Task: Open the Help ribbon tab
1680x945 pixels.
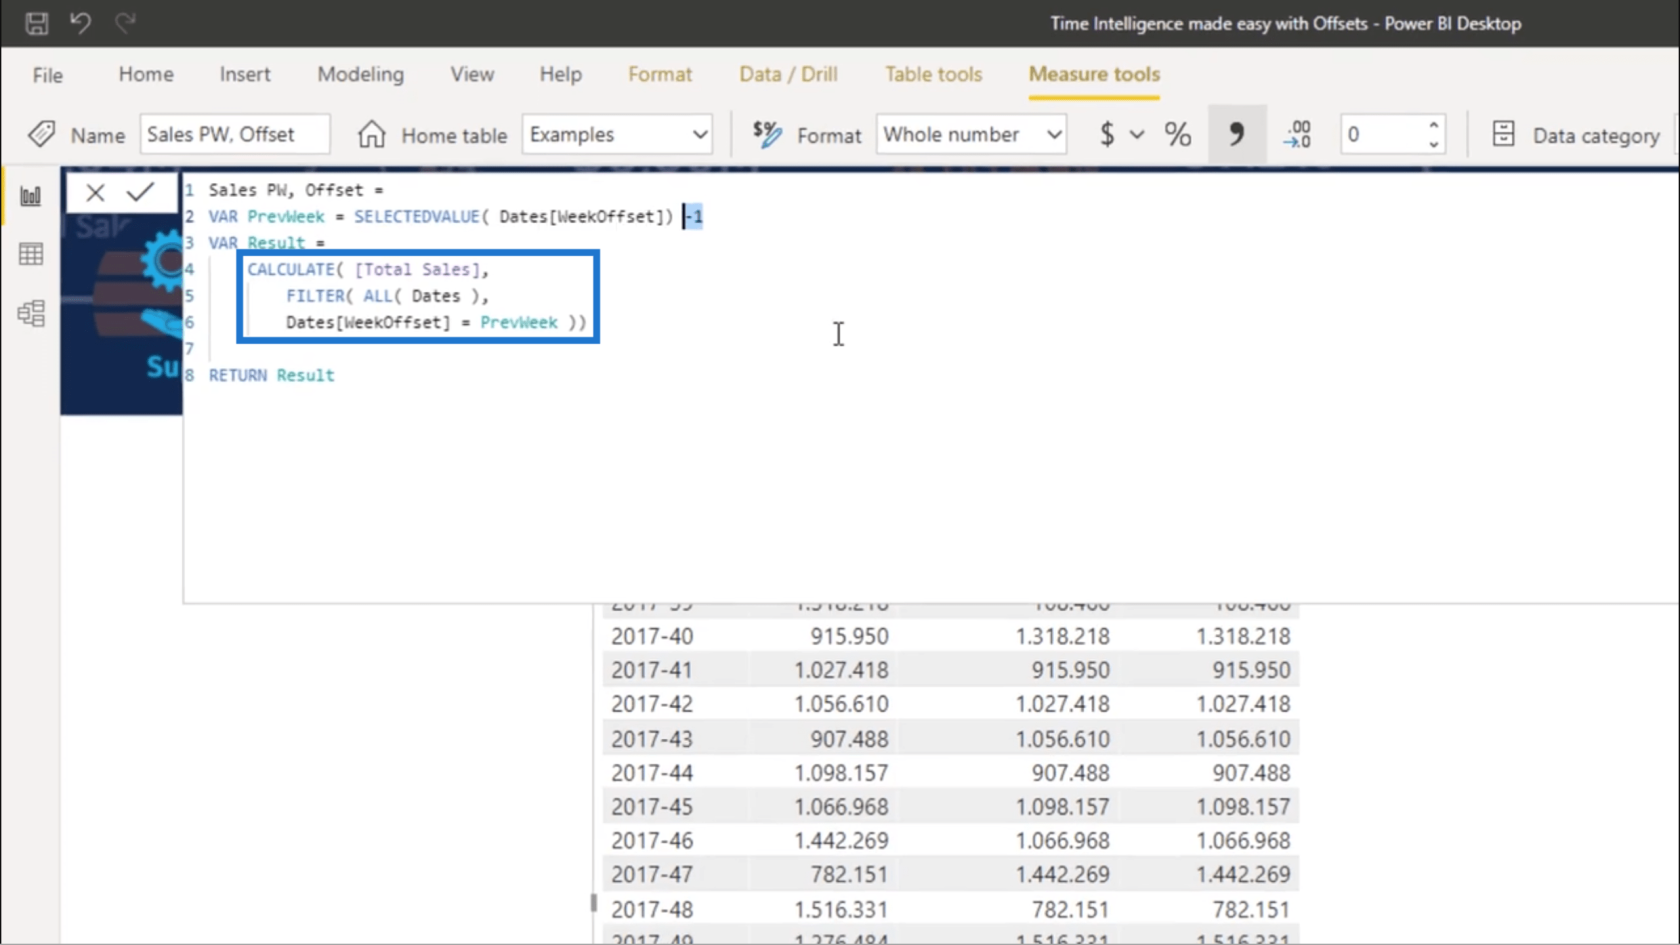Action: [560, 74]
